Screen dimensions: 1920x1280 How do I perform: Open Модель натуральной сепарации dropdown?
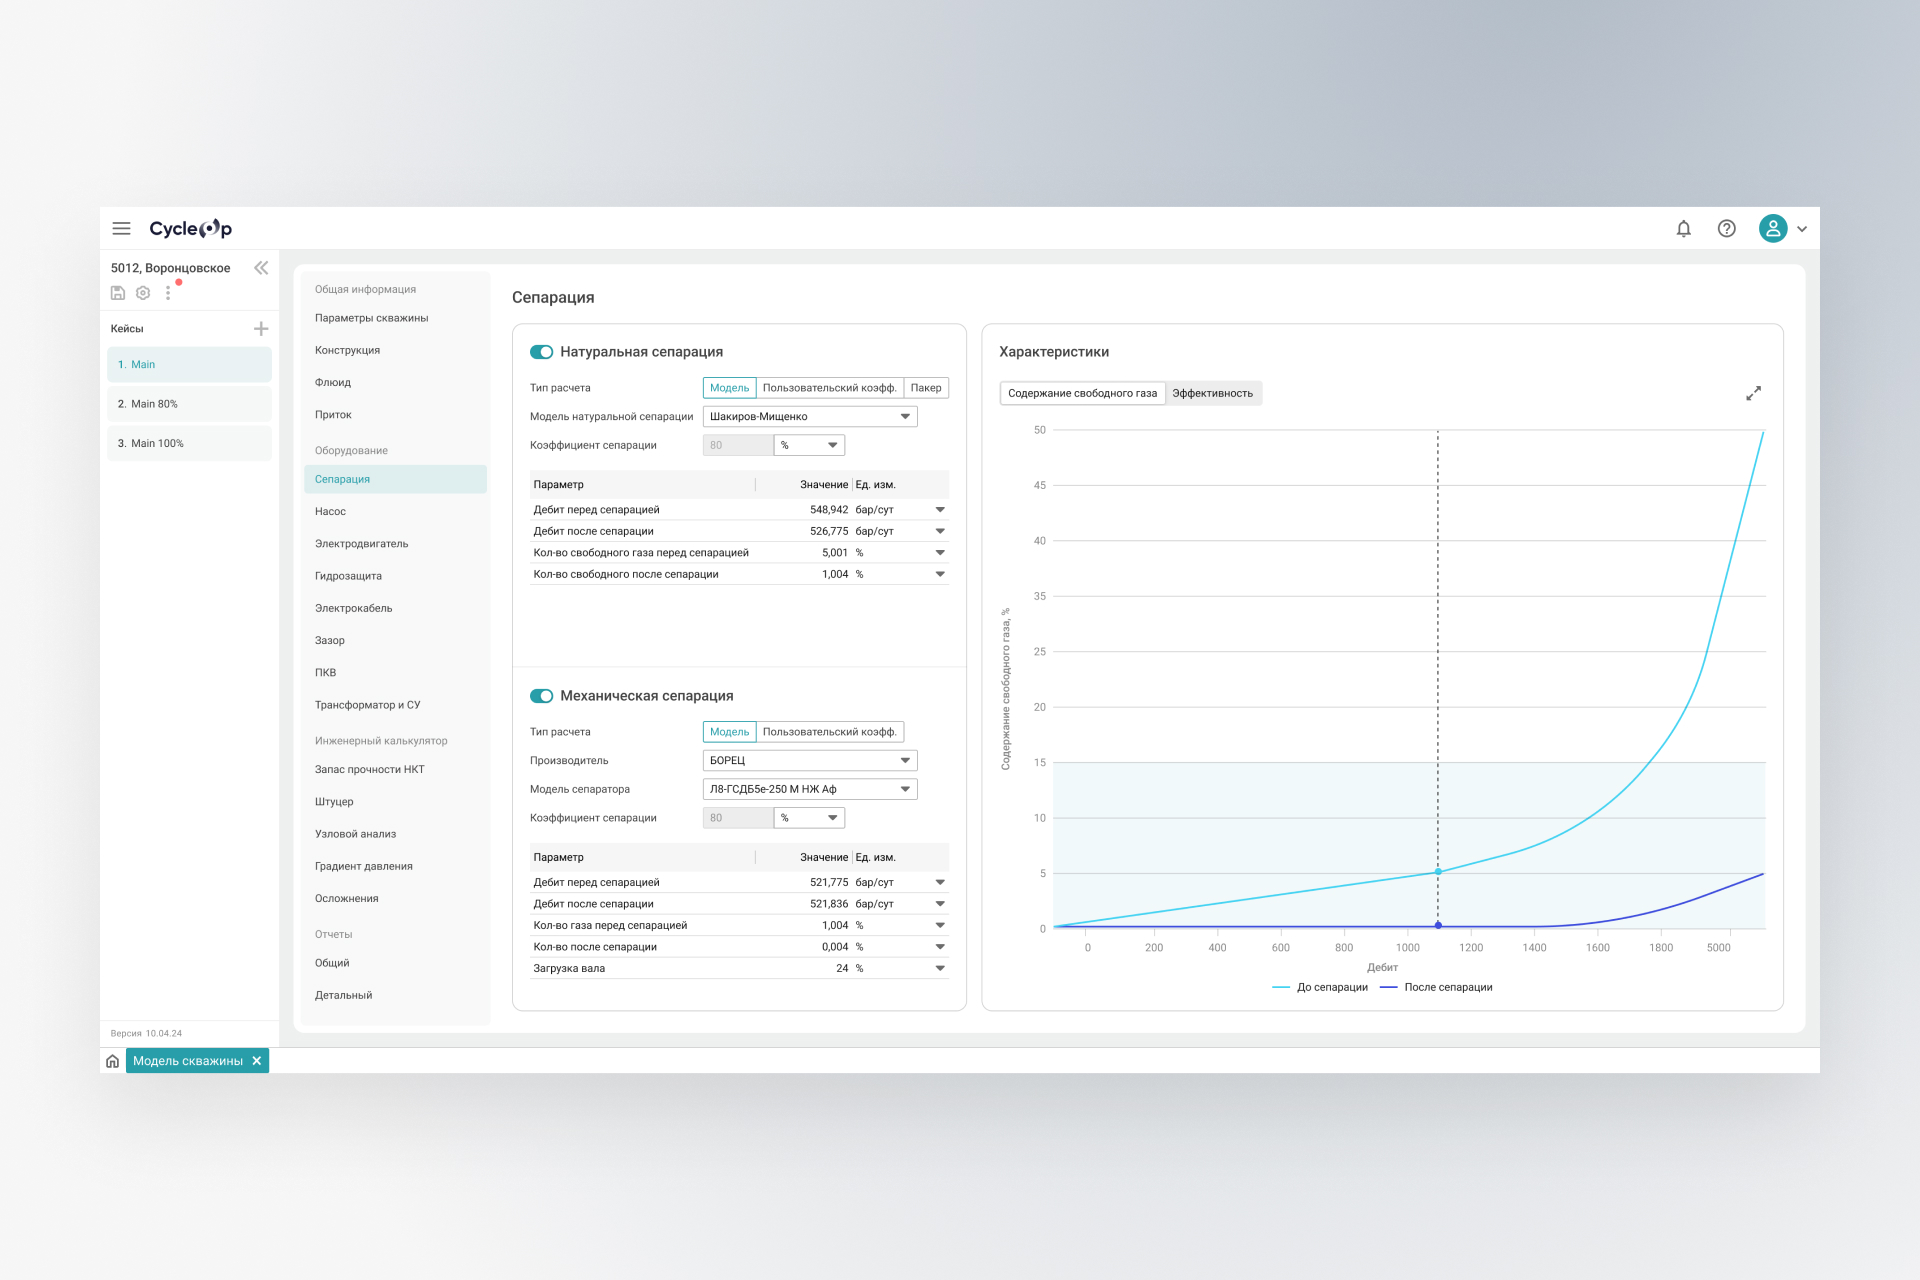(809, 417)
